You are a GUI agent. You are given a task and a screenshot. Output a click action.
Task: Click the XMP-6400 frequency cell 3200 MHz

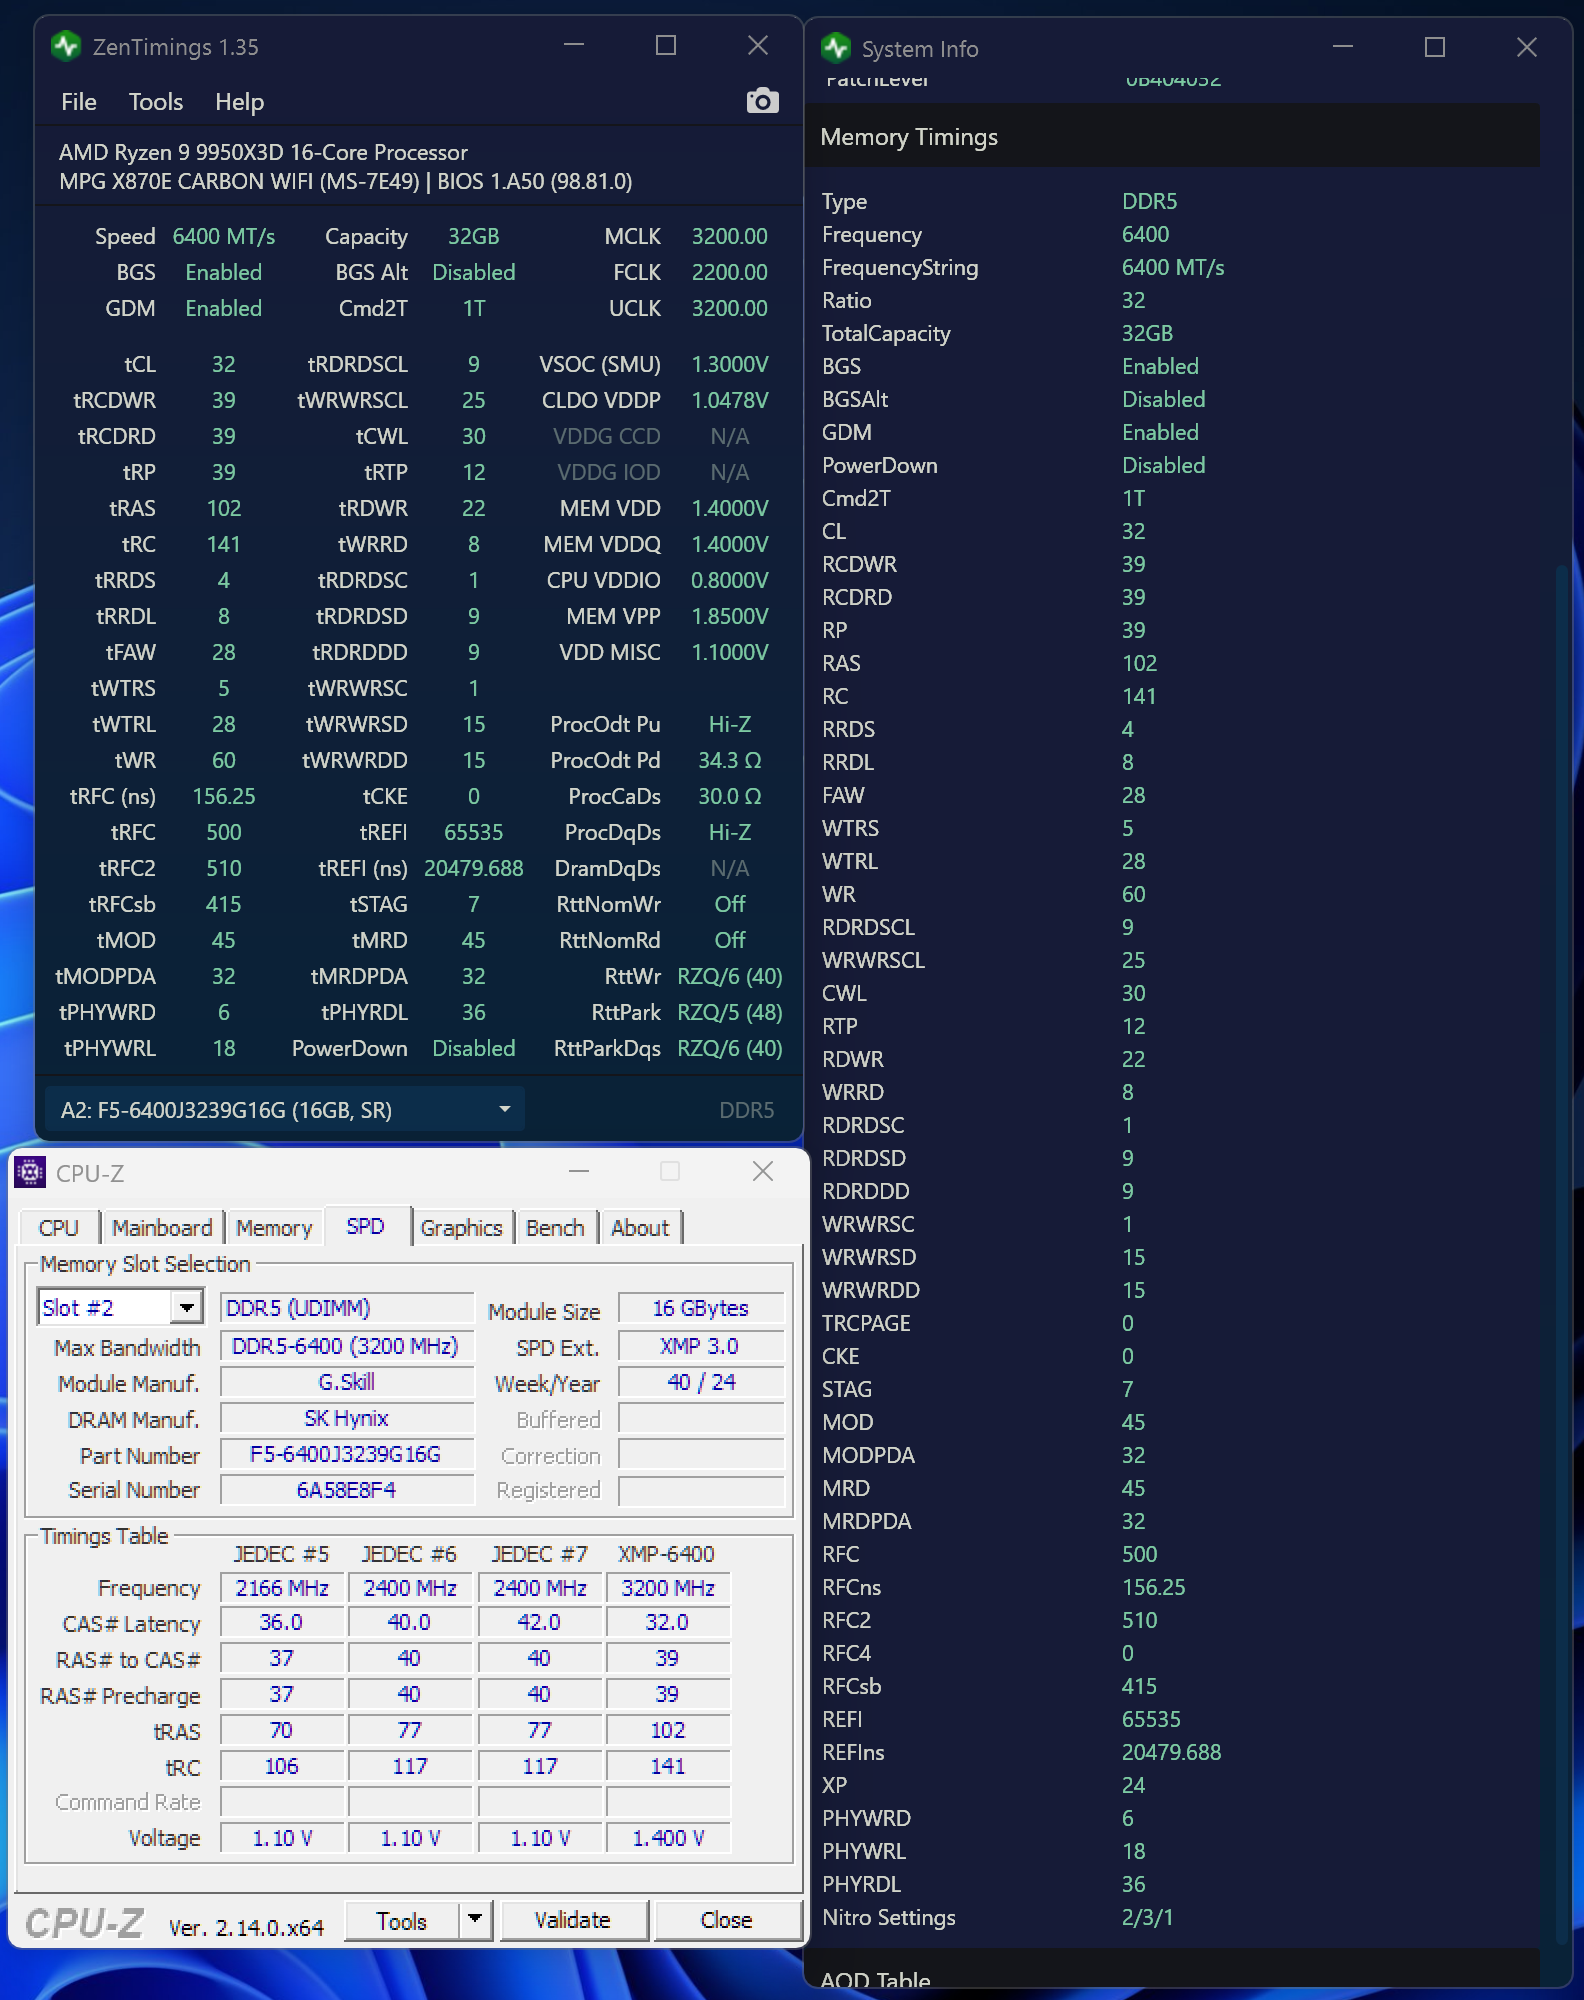pos(668,1588)
